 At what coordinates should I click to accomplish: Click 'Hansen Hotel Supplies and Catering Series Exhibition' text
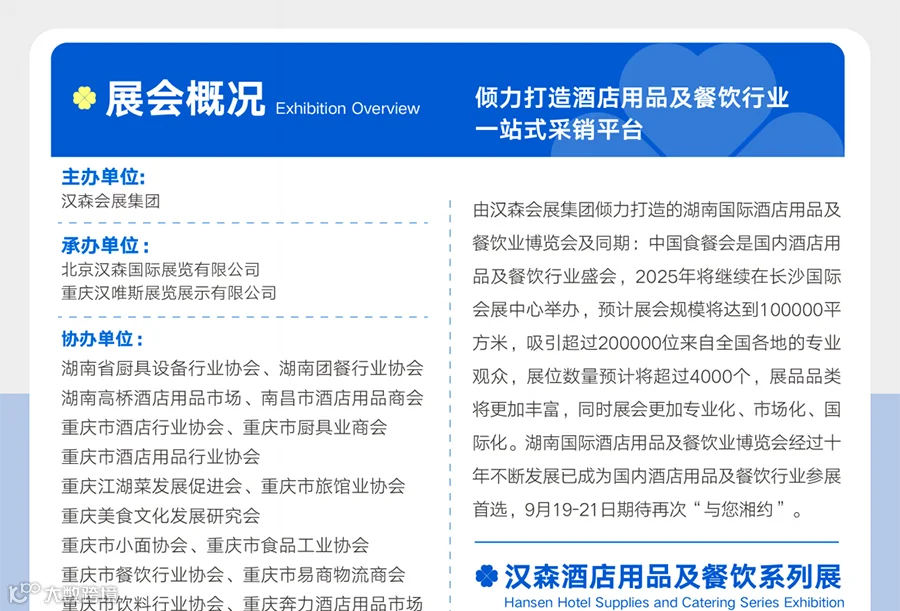(674, 602)
